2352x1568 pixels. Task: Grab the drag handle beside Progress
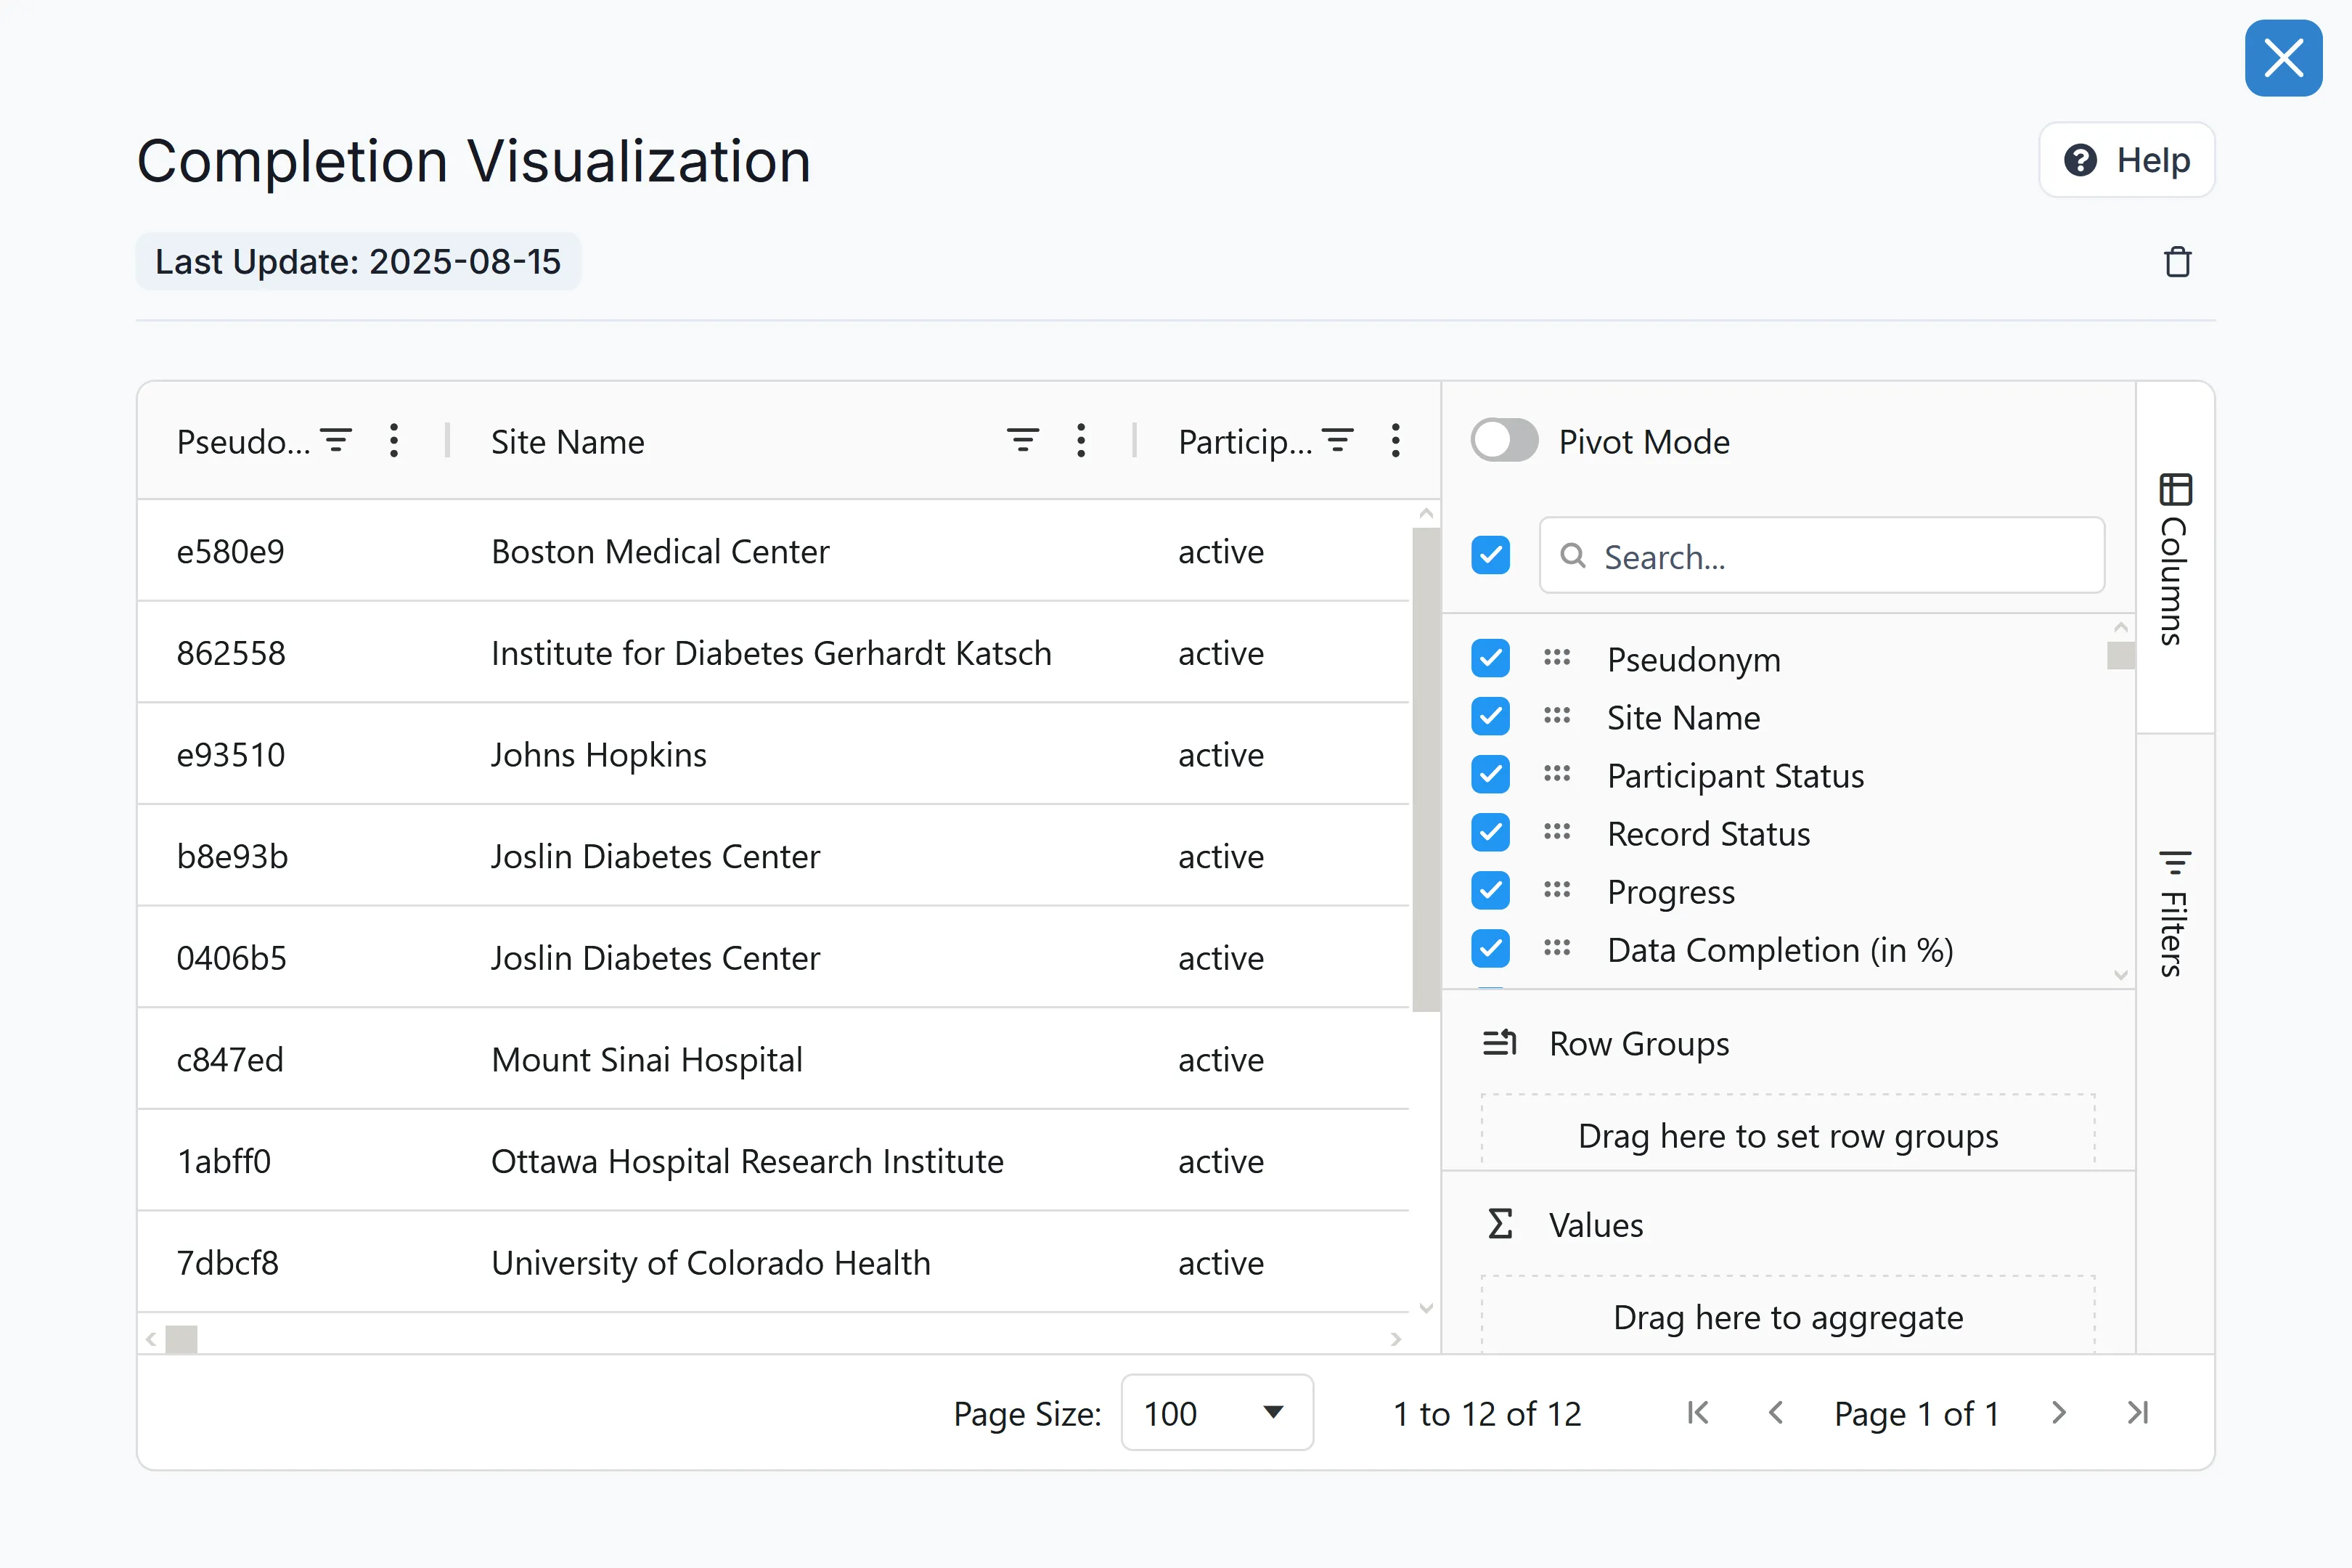tap(1557, 890)
